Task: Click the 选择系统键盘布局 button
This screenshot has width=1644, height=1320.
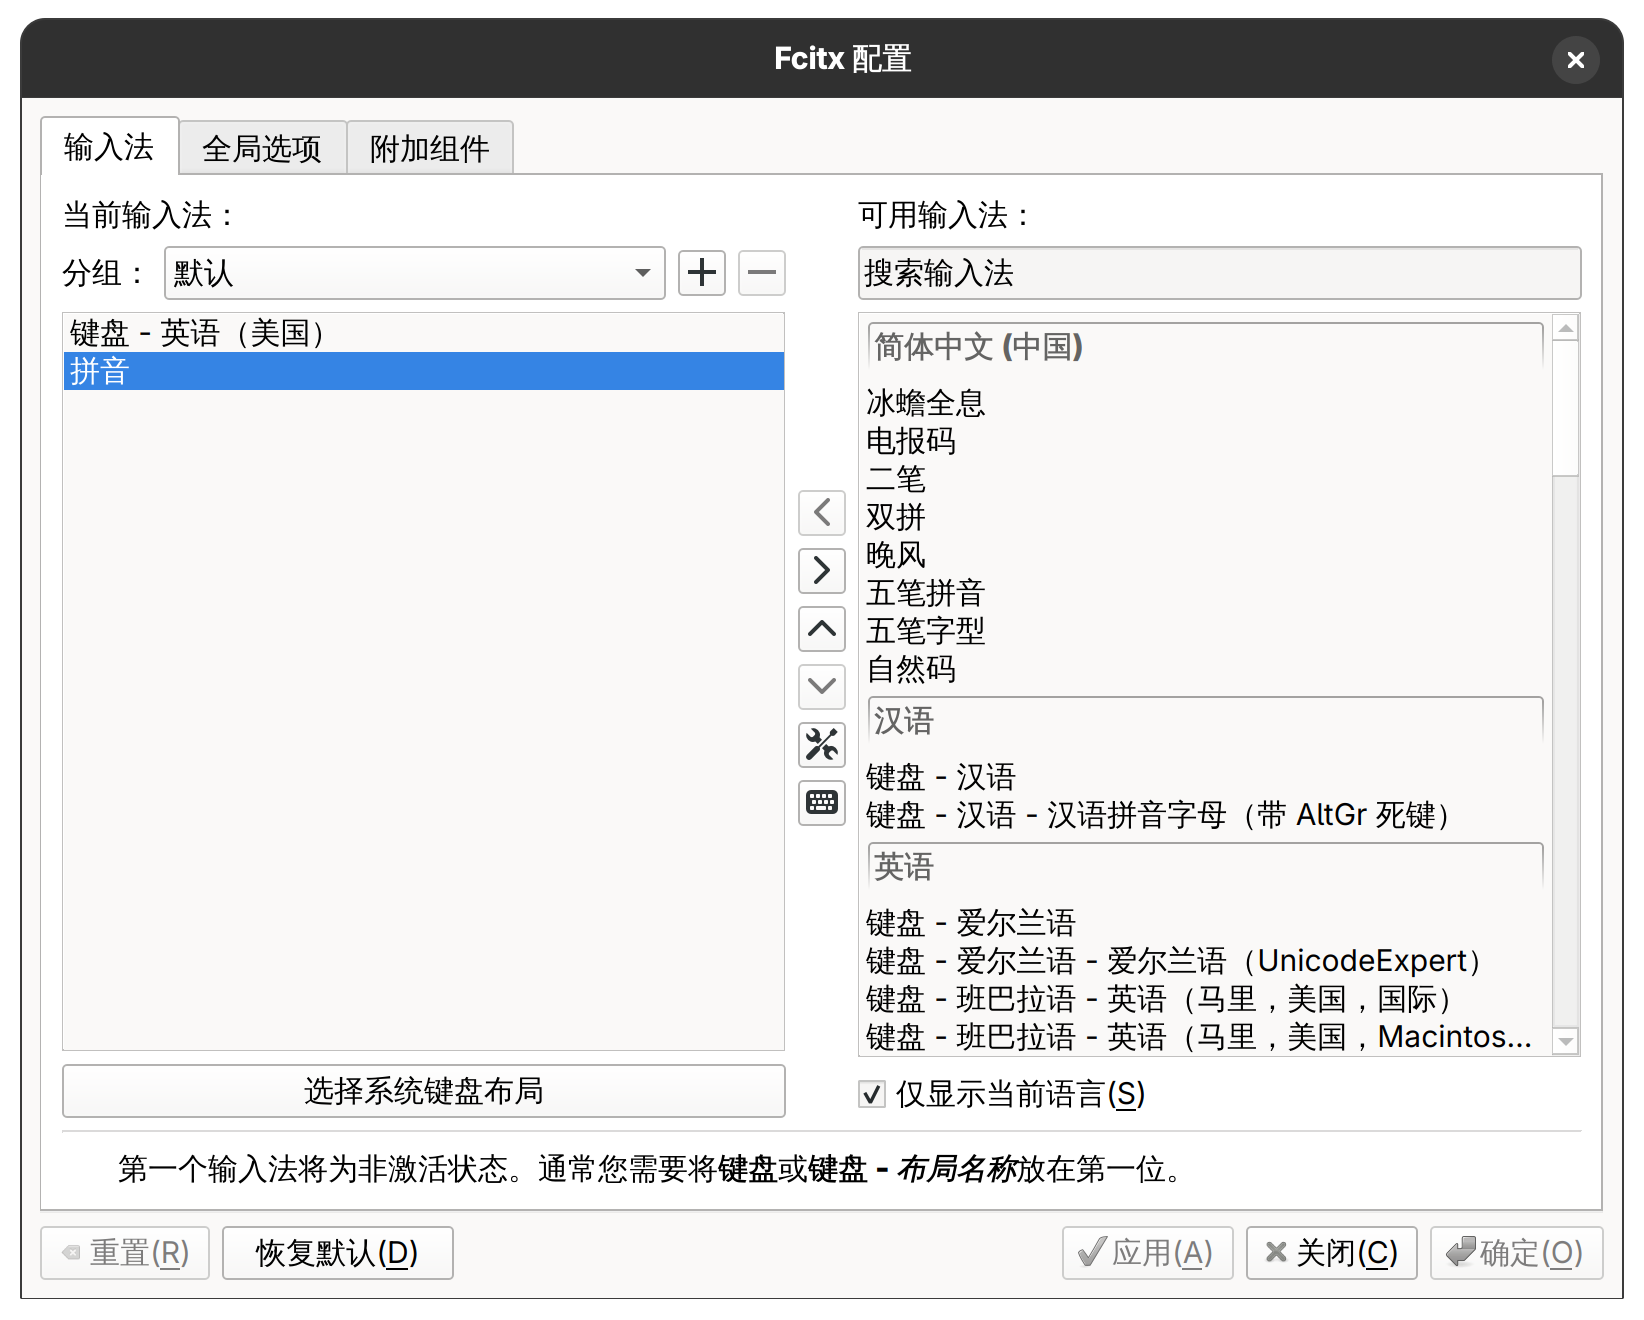Action: click(x=423, y=1091)
